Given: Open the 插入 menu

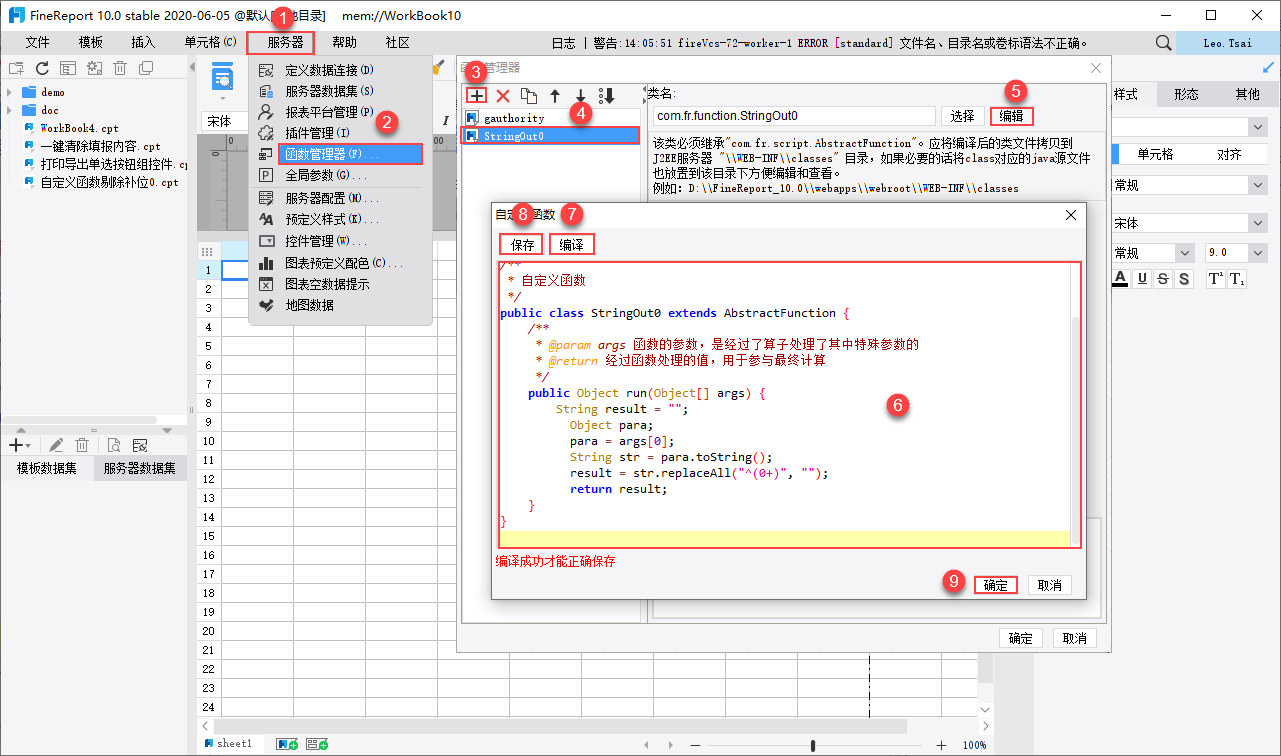Looking at the screenshot, I should [144, 43].
